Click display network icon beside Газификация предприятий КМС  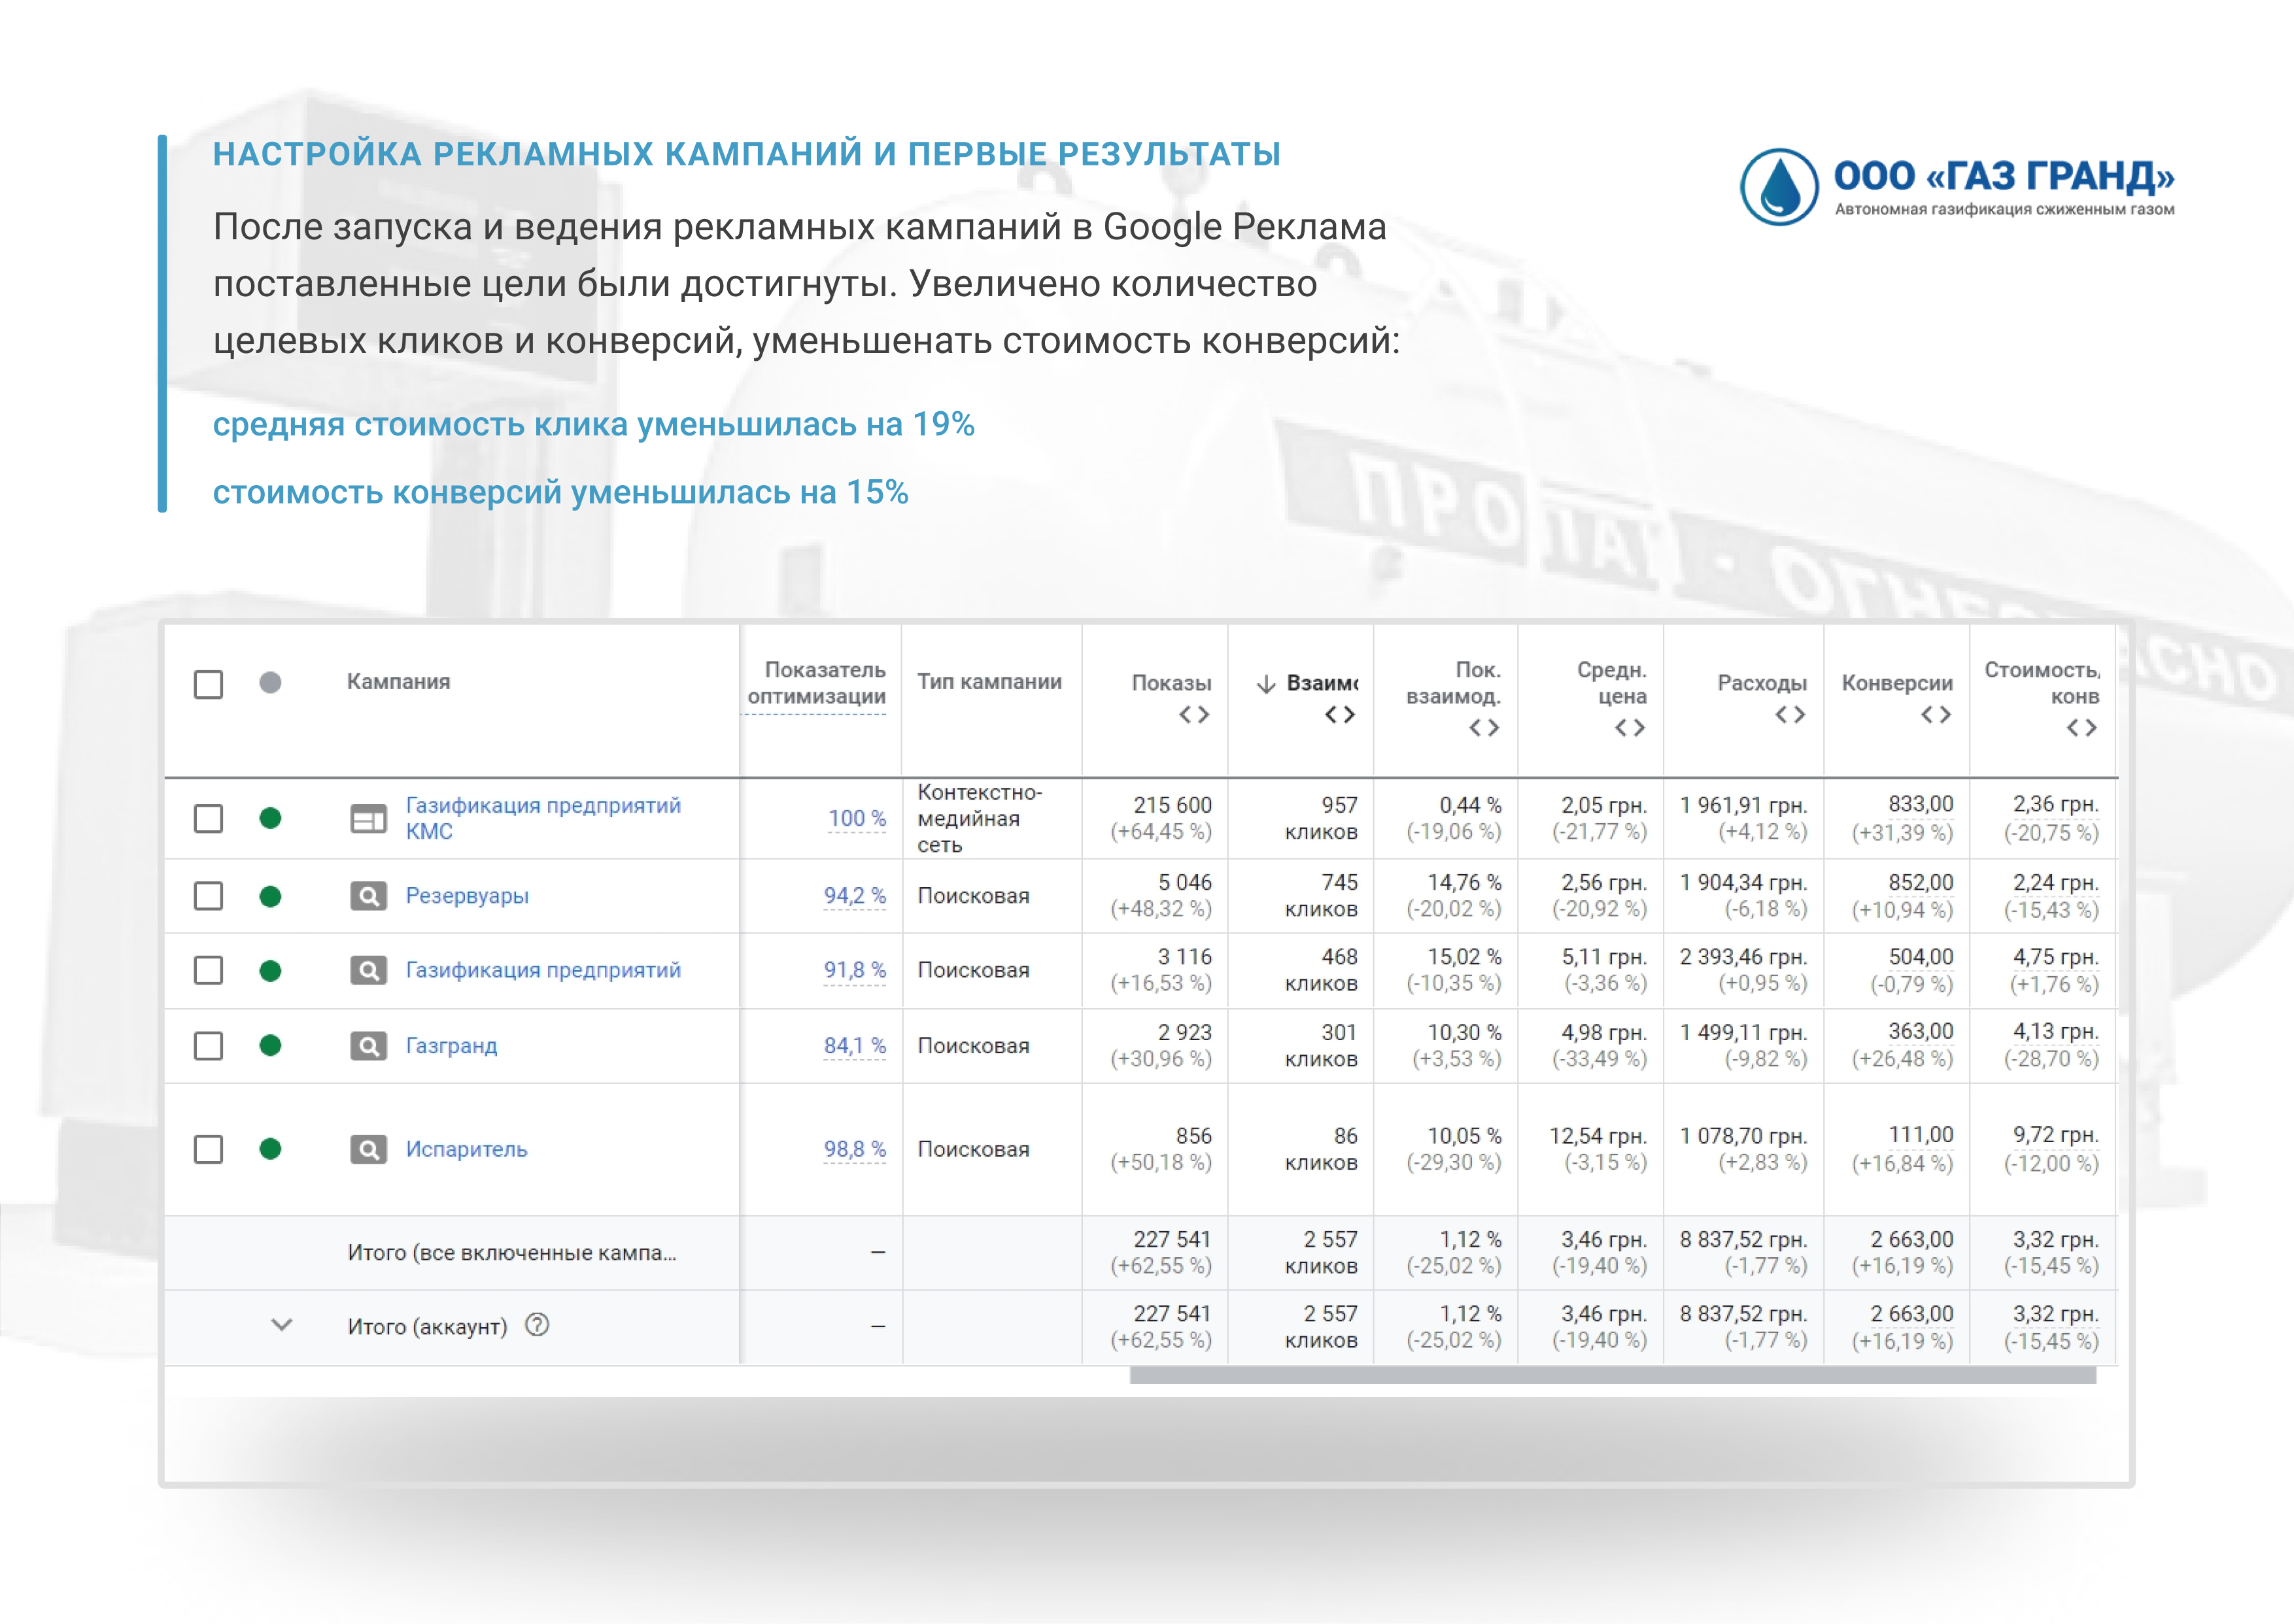click(x=368, y=819)
